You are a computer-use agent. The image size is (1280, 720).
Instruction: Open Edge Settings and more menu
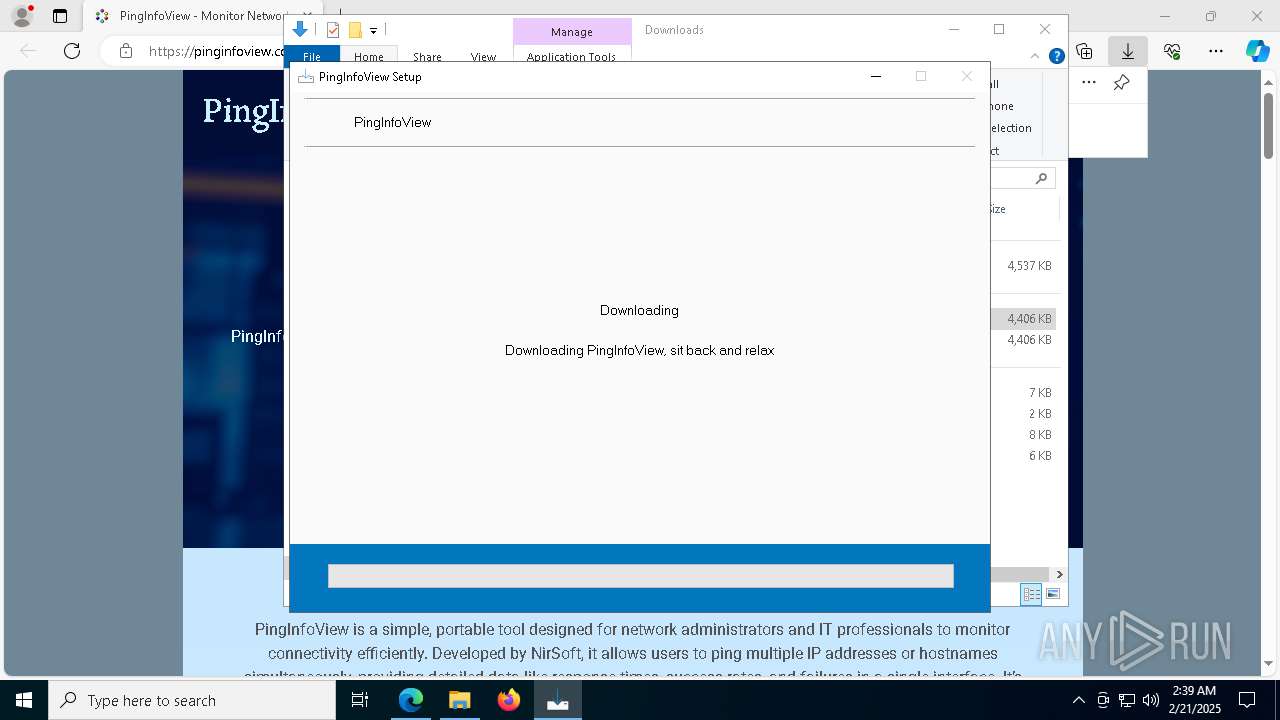point(1216,51)
